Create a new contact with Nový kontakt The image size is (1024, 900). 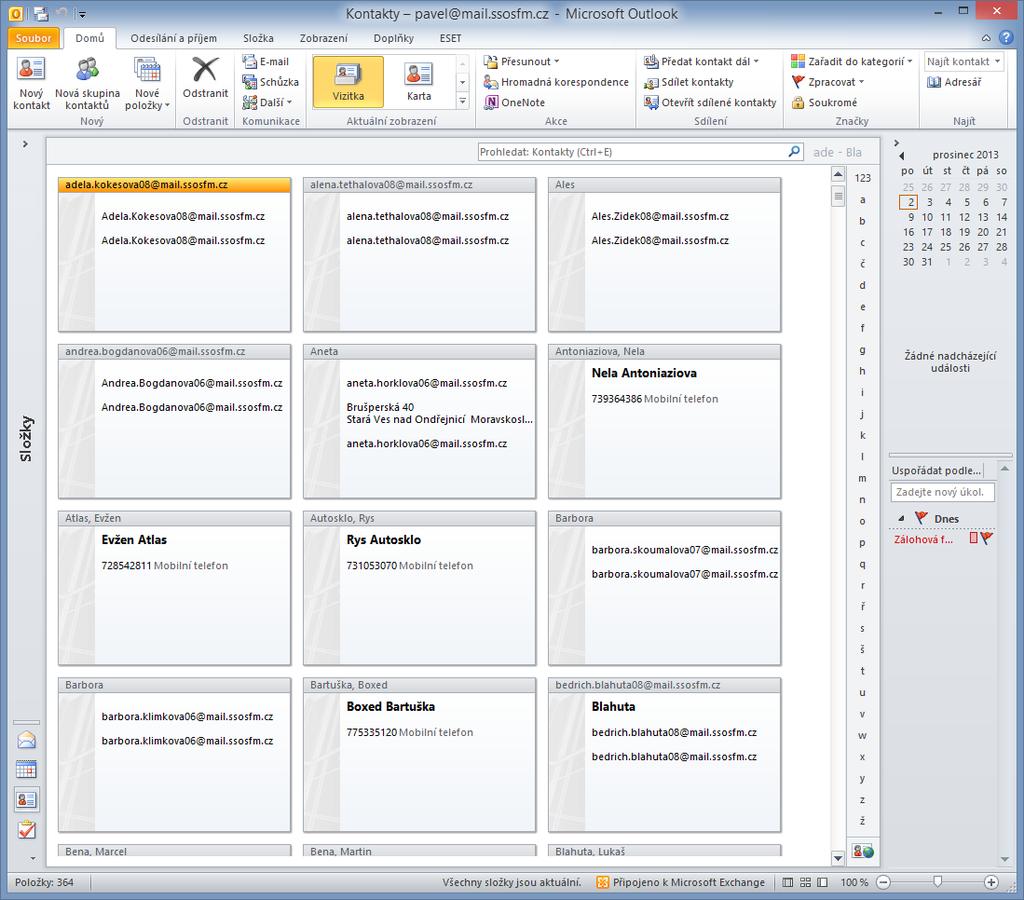coord(31,84)
